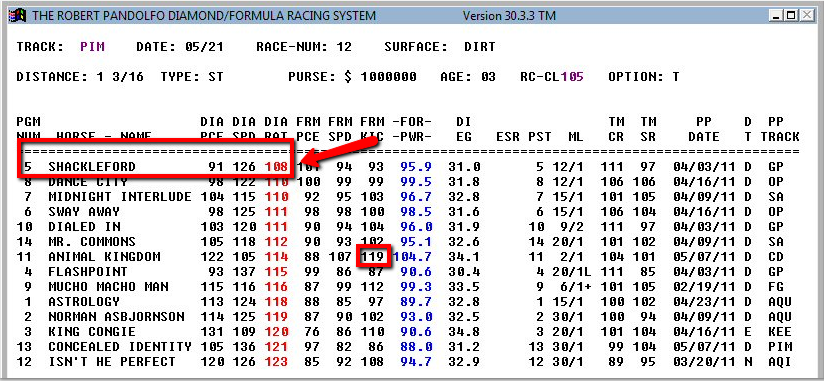This screenshot has width=824, height=381.
Task: Select the track code PIM
Action: click(x=92, y=47)
